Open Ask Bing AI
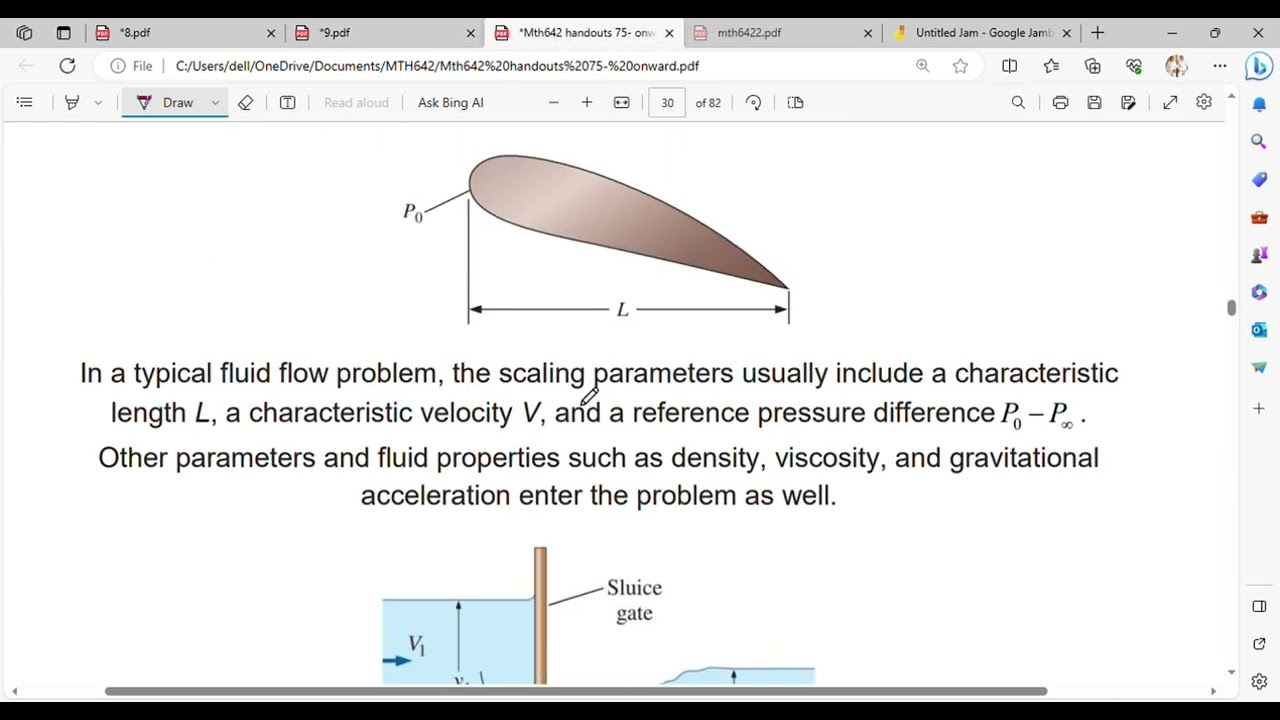 [450, 102]
